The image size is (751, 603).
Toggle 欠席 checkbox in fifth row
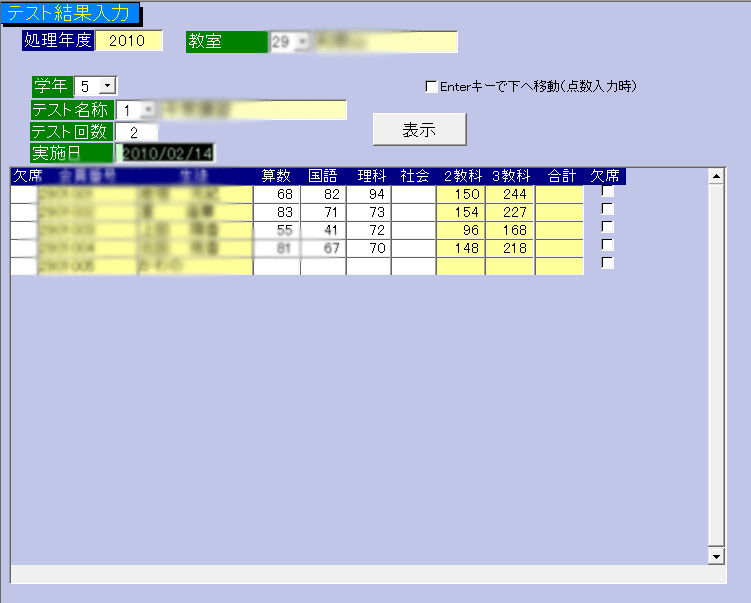coord(607,263)
